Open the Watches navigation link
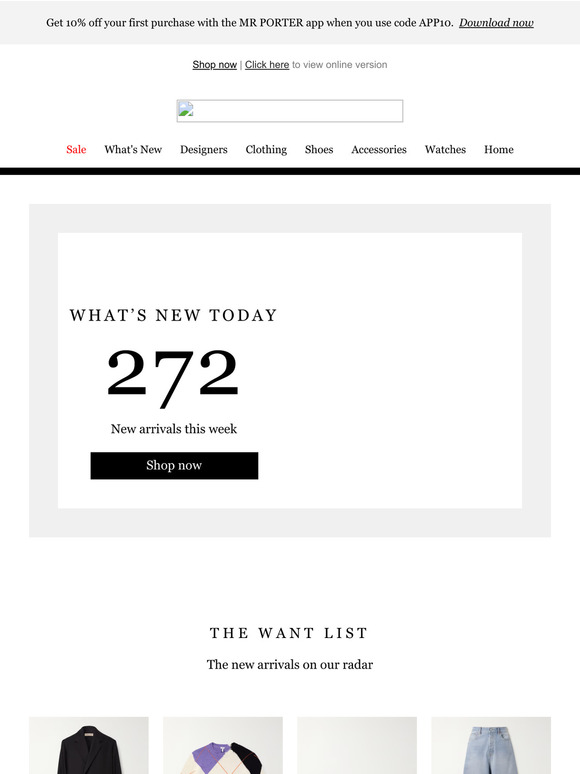 tap(445, 150)
